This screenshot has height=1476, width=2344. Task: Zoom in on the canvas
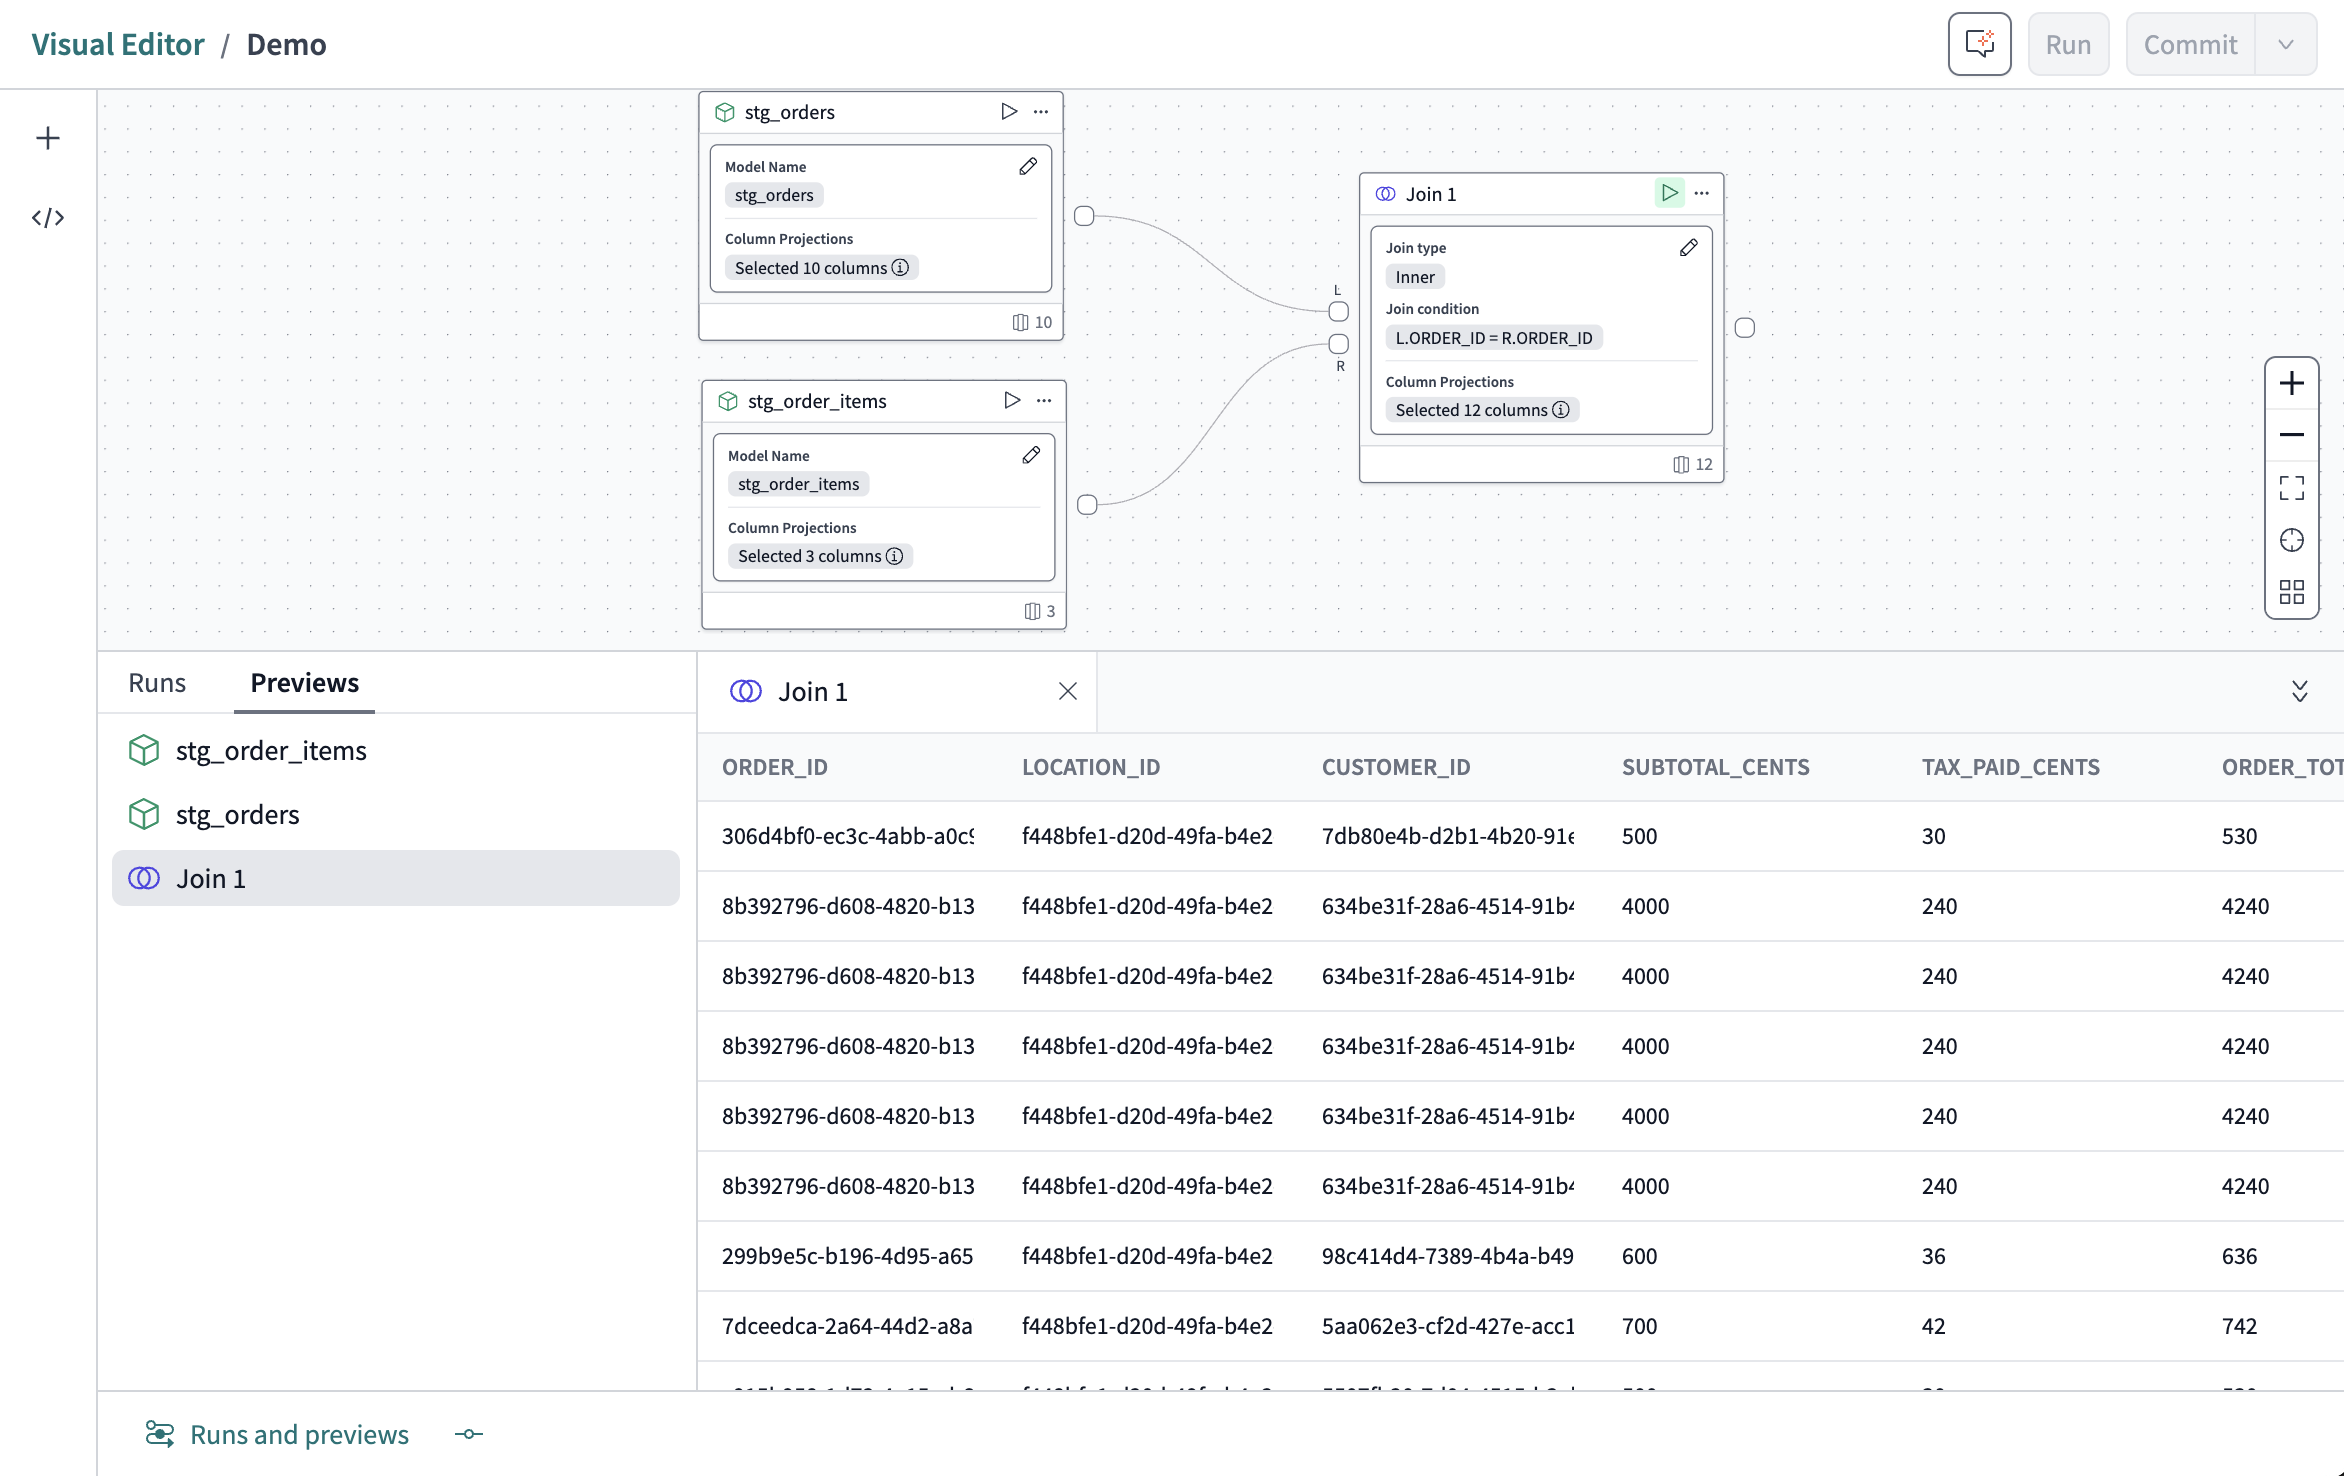(2292, 383)
